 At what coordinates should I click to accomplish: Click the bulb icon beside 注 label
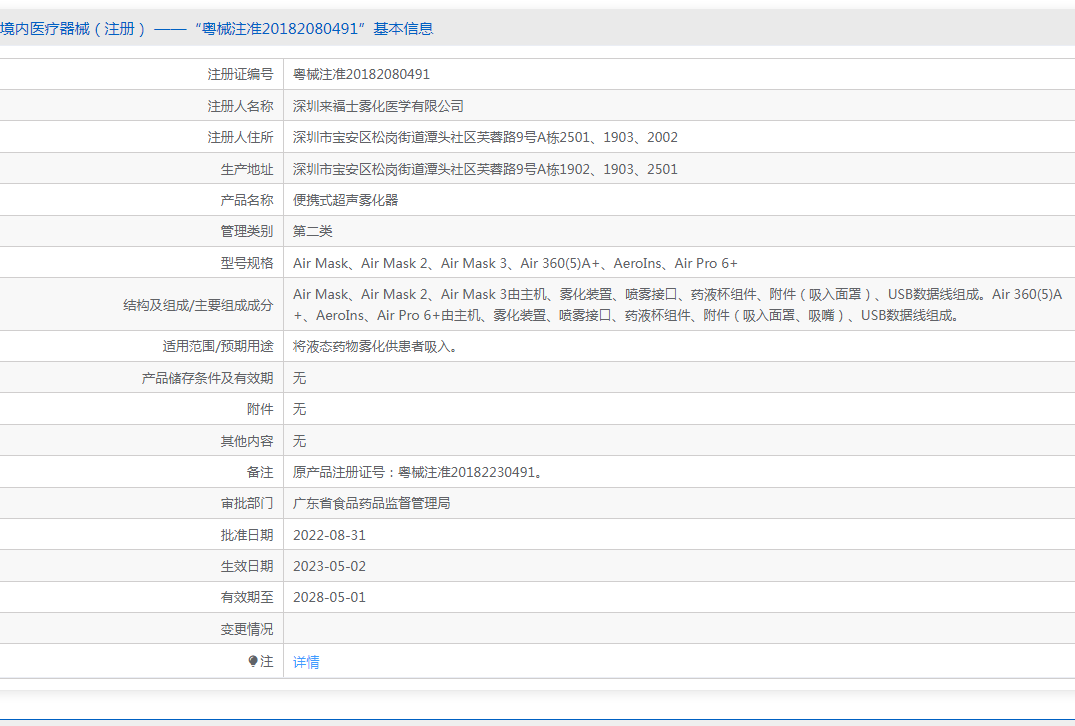253,661
